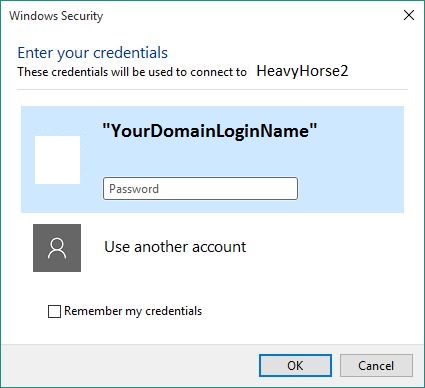Screen dimensions: 425x388
Task: Focus the Password input field
Action: click(200, 189)
